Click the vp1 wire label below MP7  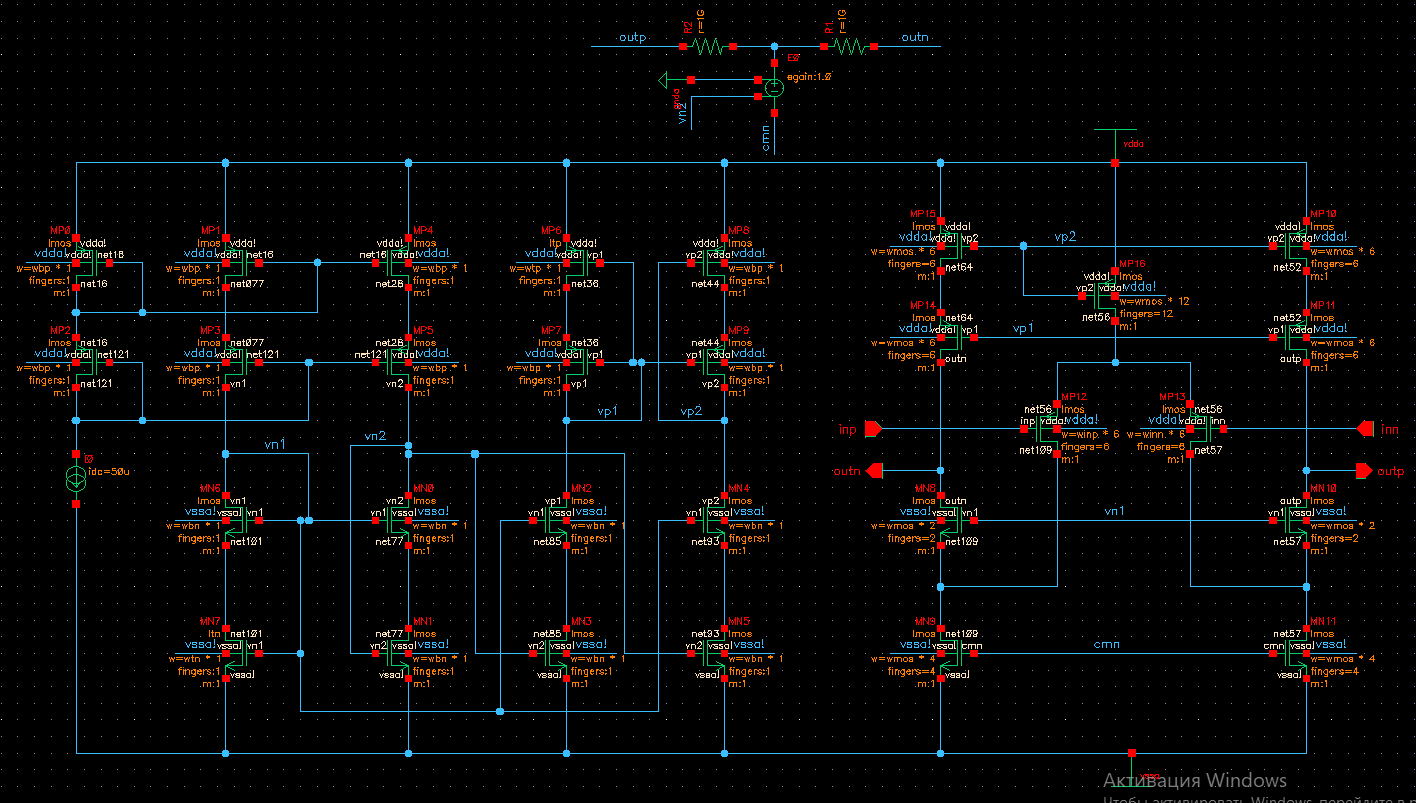coord(608,411)
